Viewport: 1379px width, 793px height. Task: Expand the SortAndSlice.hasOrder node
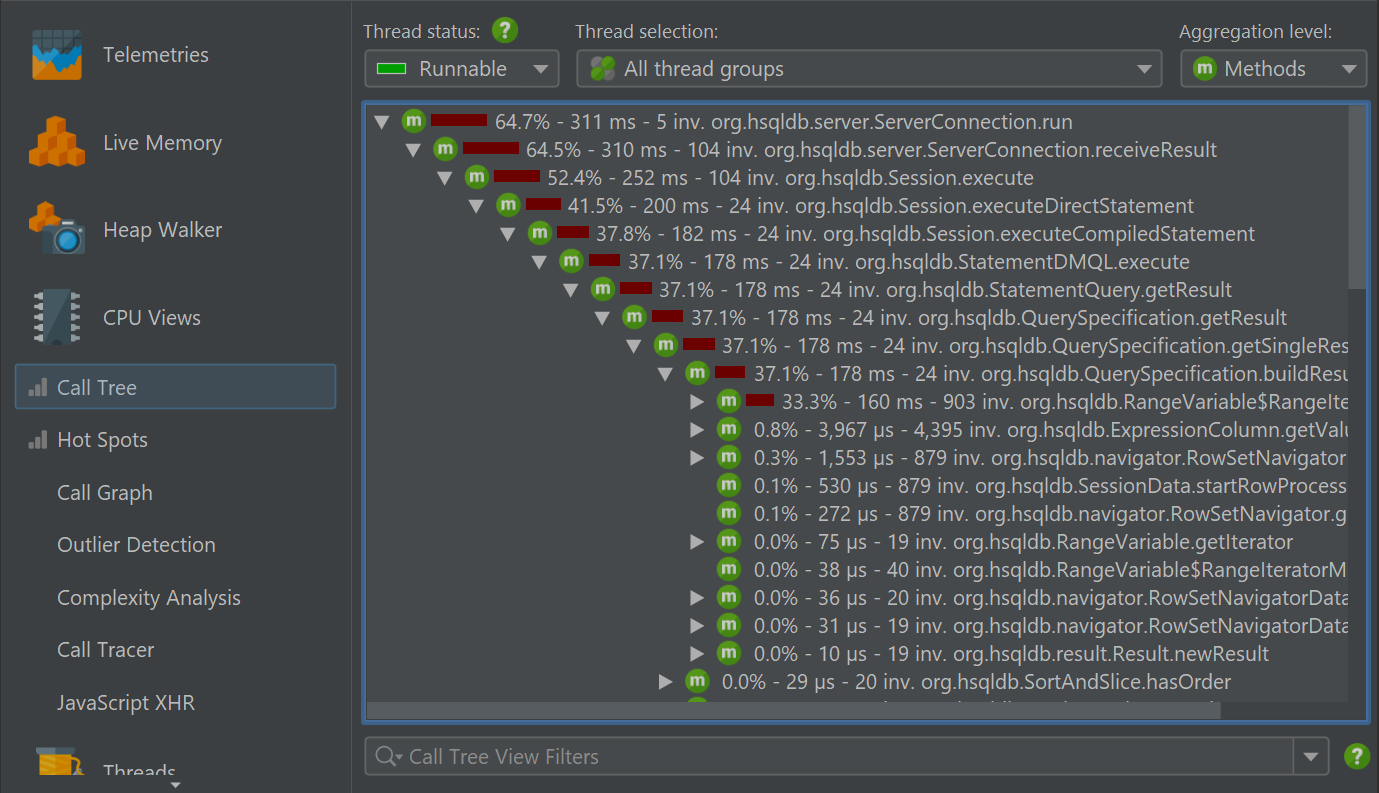[666, 682]
